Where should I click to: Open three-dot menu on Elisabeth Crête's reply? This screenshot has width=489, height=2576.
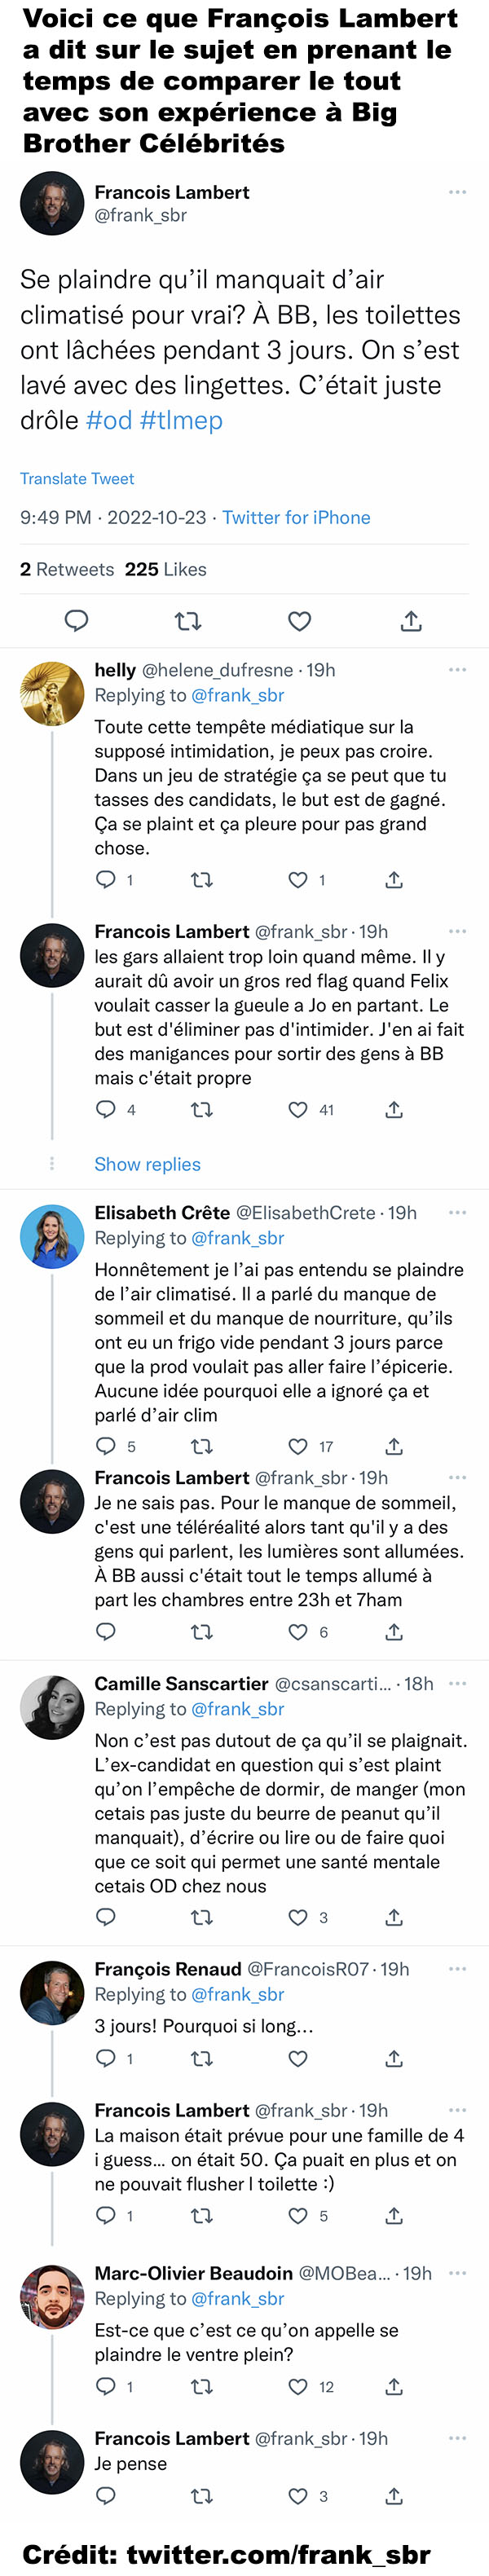coord(458,1213)
